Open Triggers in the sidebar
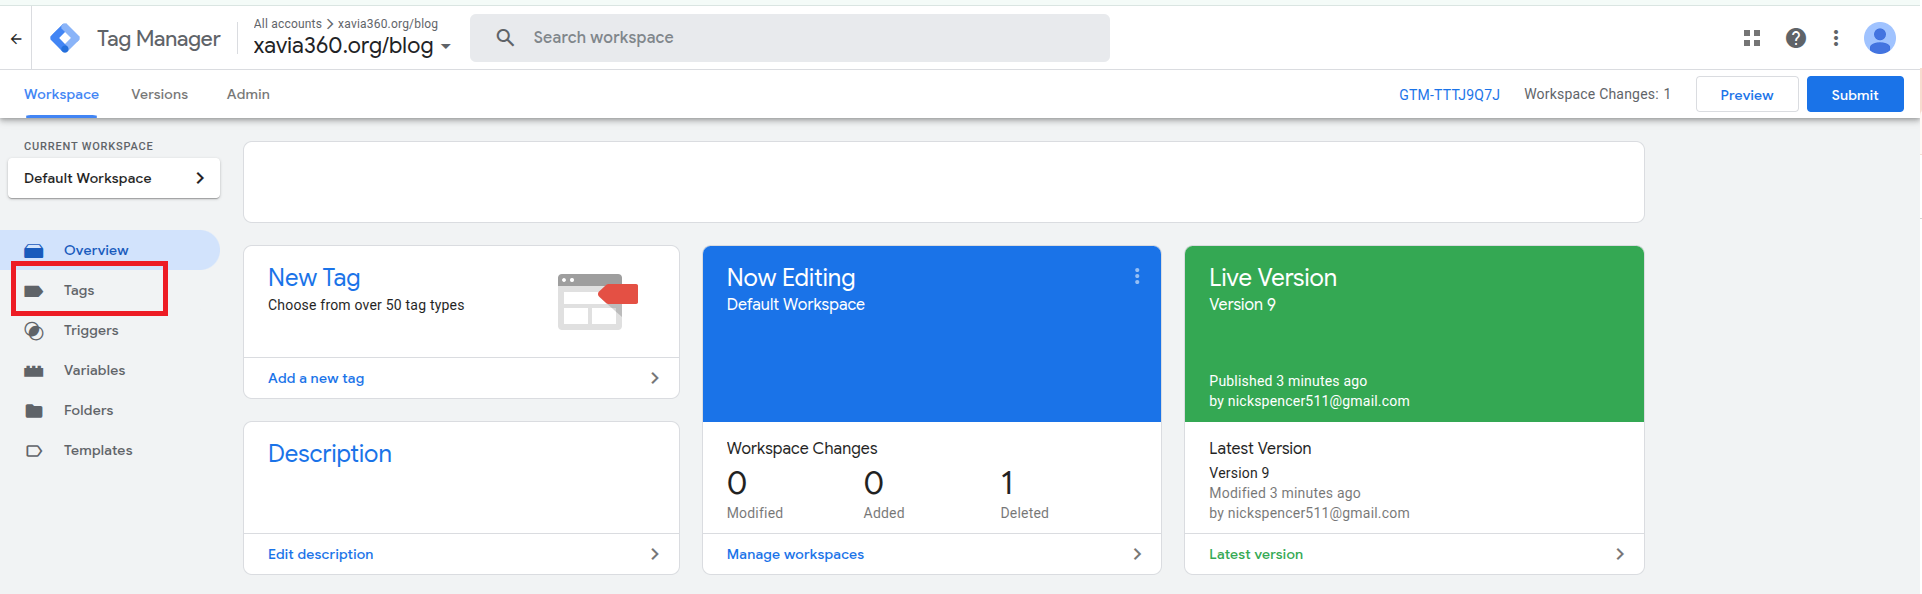 coord(90,330)
